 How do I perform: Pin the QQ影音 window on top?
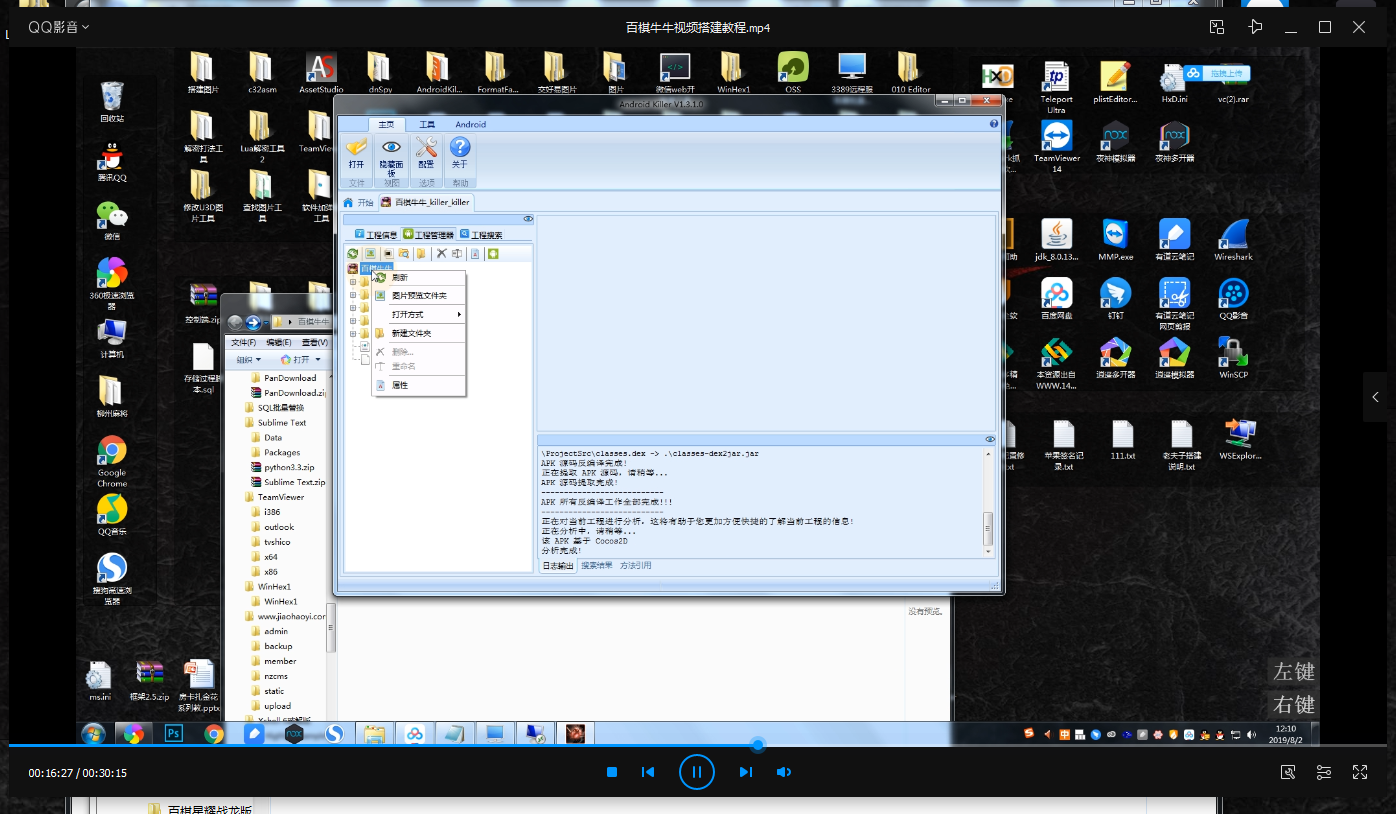pyautogui.click(x=1255, y=27)
